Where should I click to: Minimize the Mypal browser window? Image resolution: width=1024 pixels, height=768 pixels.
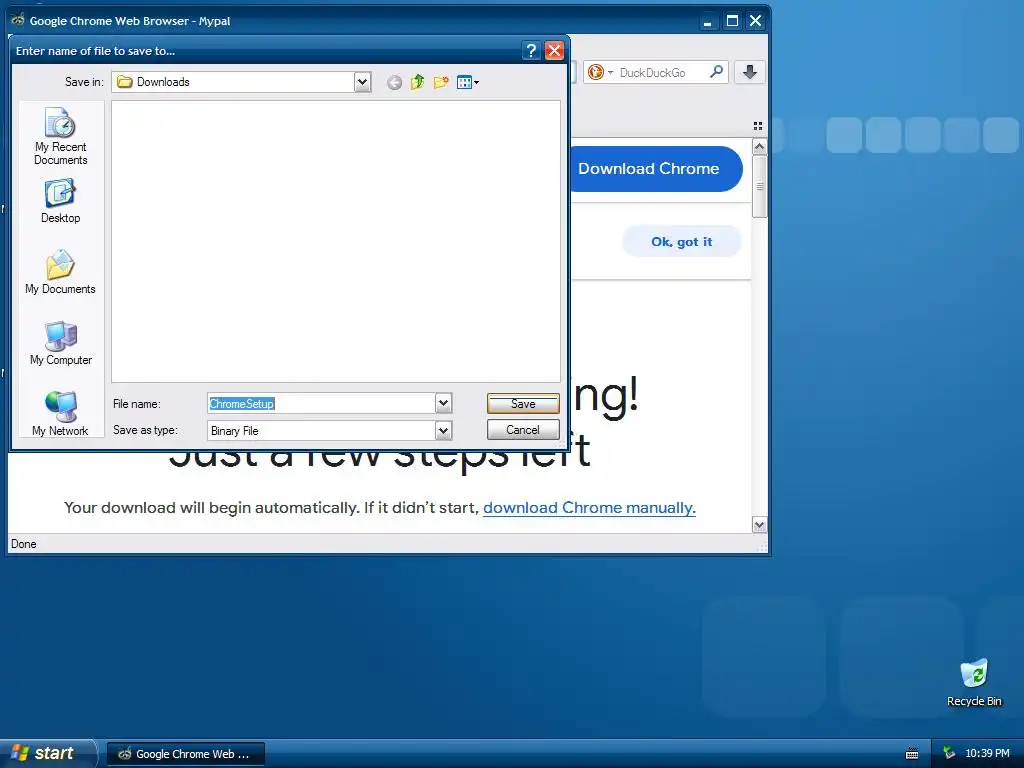click(x=707, y=21)
